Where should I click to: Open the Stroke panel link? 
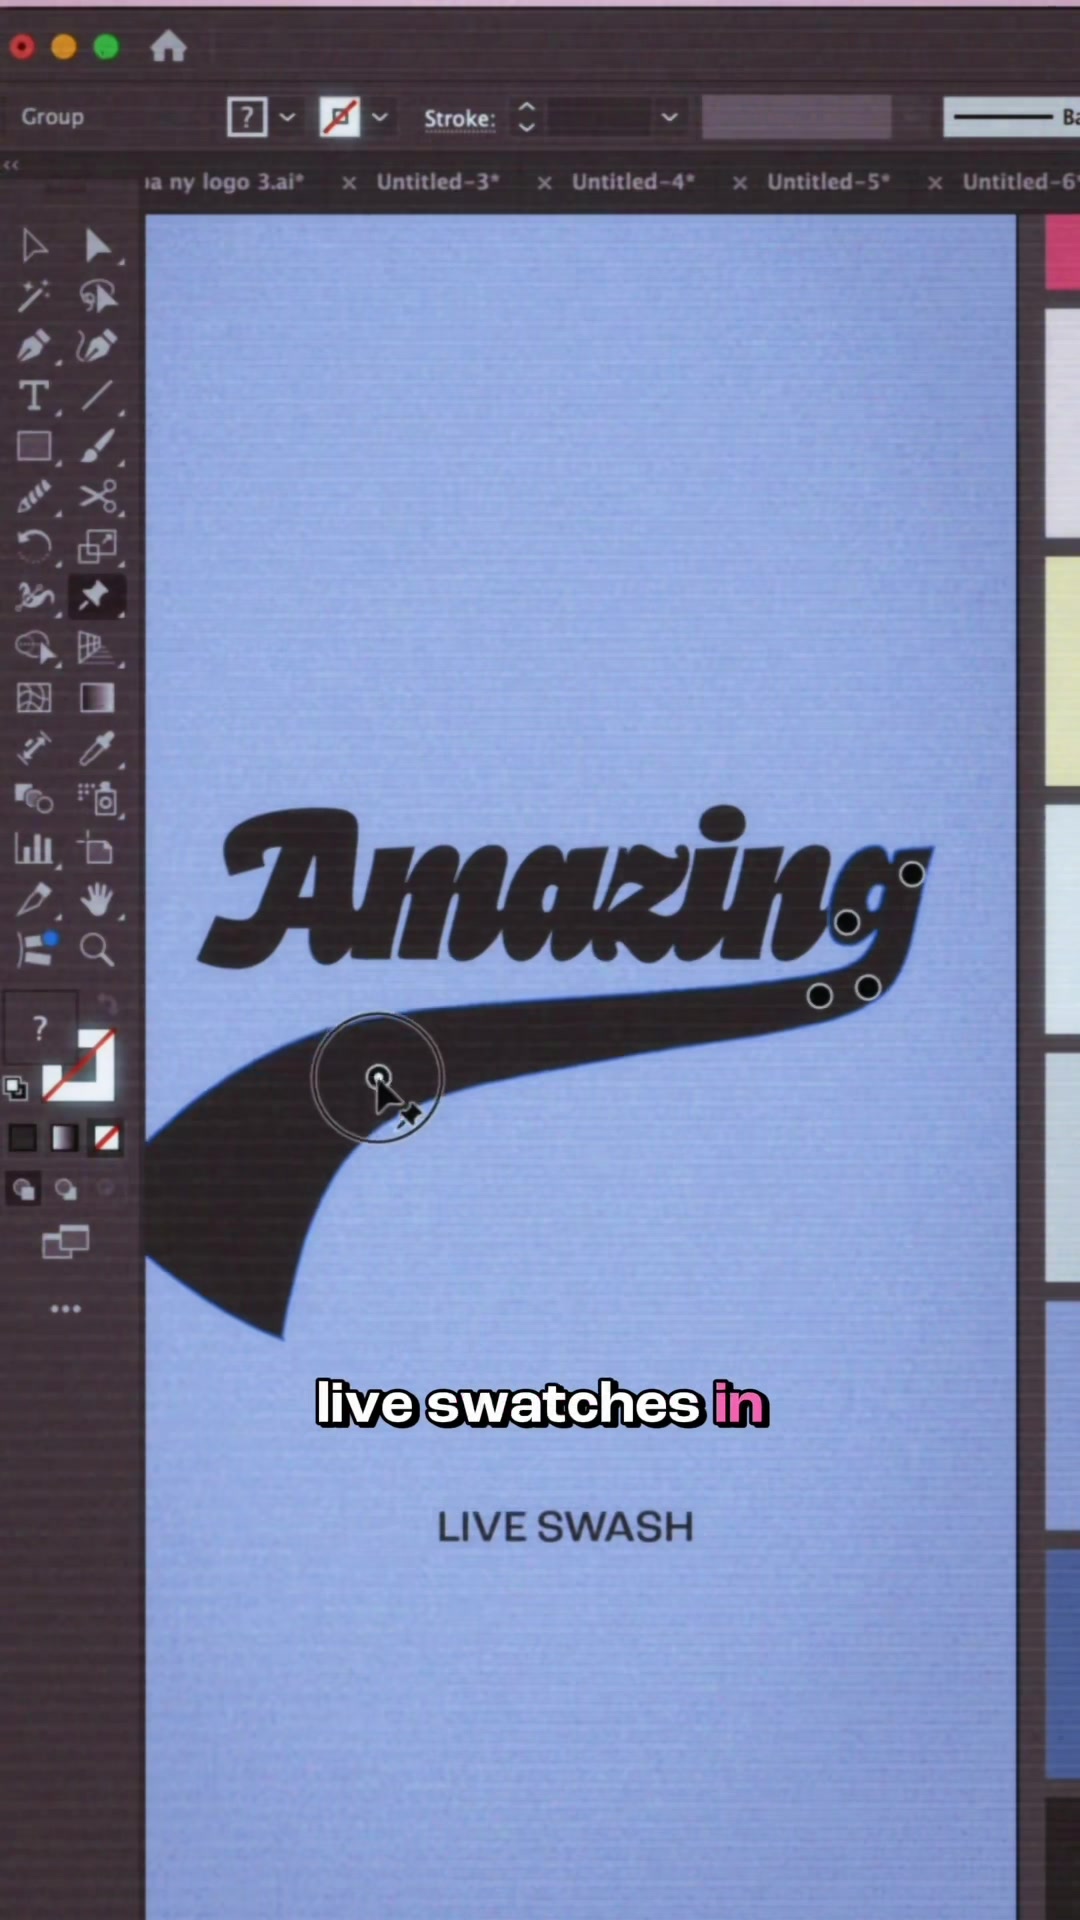tap(459, 119)
